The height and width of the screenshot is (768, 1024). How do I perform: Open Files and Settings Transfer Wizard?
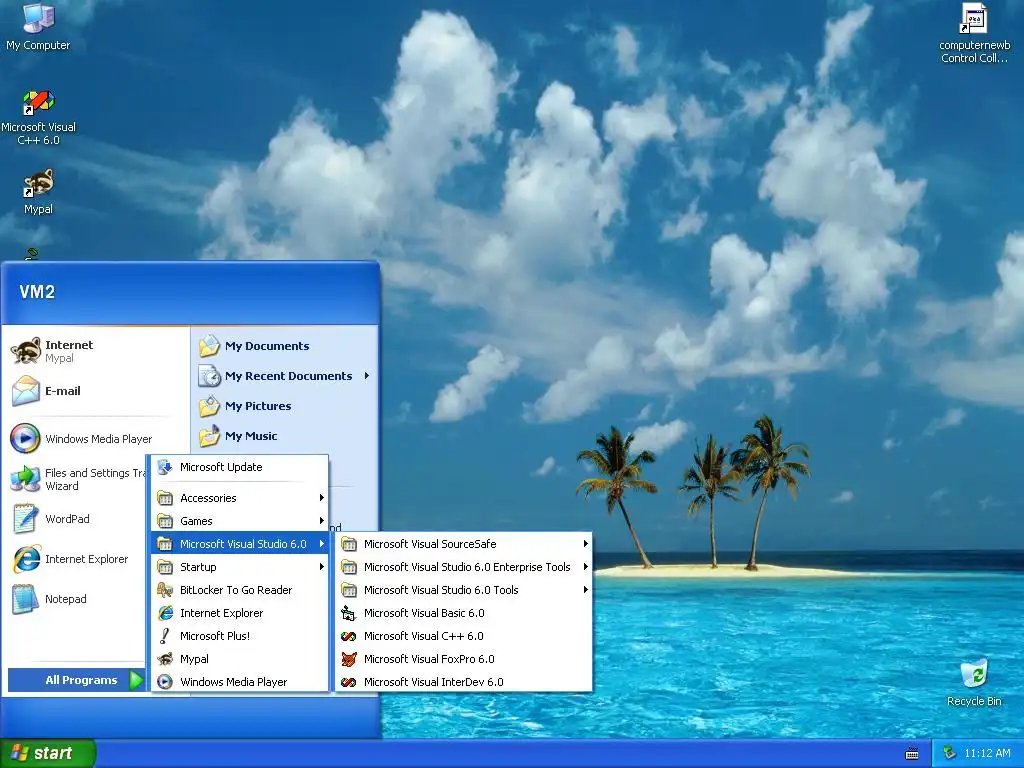(x=77, y=479)
